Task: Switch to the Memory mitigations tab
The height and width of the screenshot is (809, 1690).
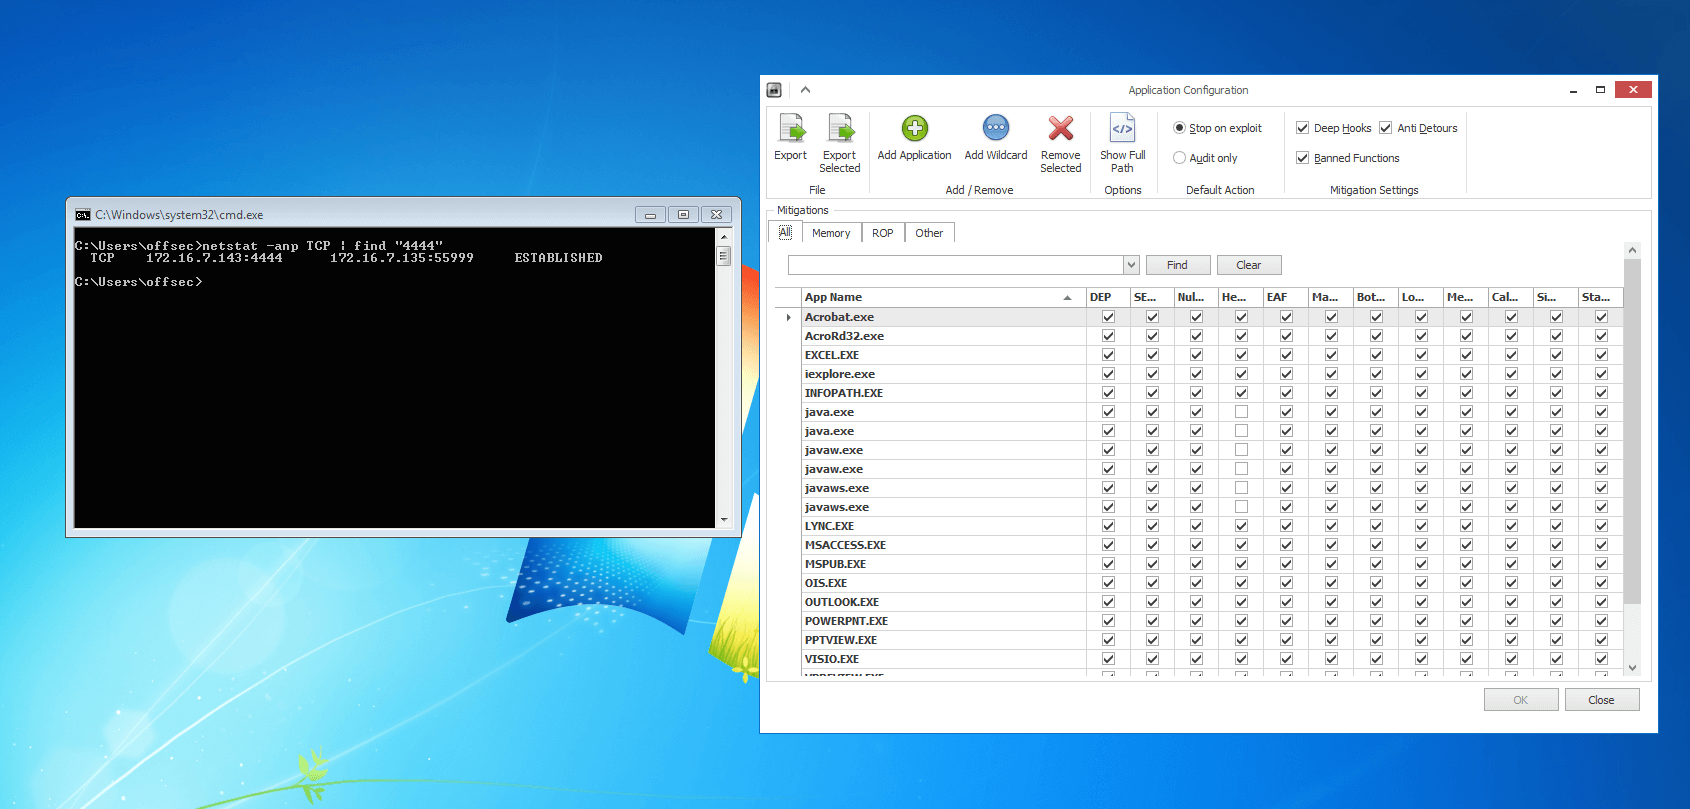Action: point(831,233)
